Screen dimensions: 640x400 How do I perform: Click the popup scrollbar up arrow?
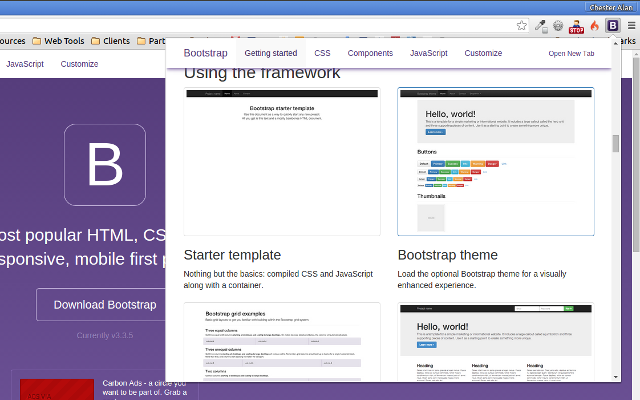click(616, 43)
